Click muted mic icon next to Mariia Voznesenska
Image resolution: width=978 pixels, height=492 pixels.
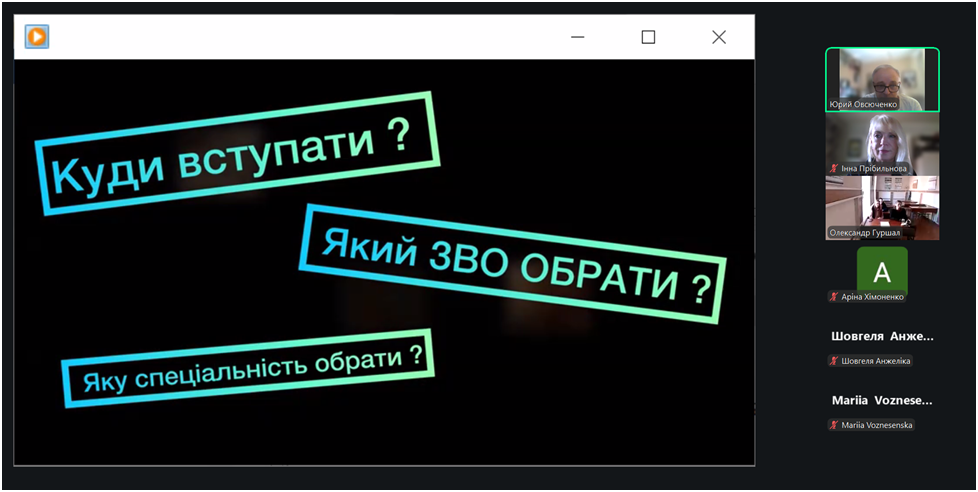pyautogui.click(x=833, y=425)
